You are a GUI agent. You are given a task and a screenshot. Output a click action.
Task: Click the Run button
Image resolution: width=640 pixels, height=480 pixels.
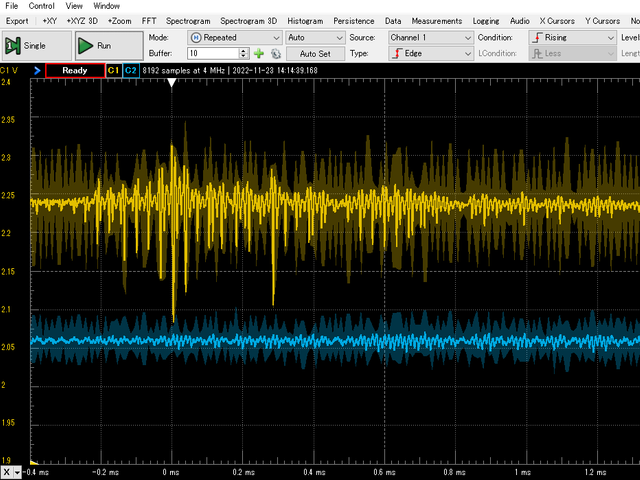coord(109,46)
